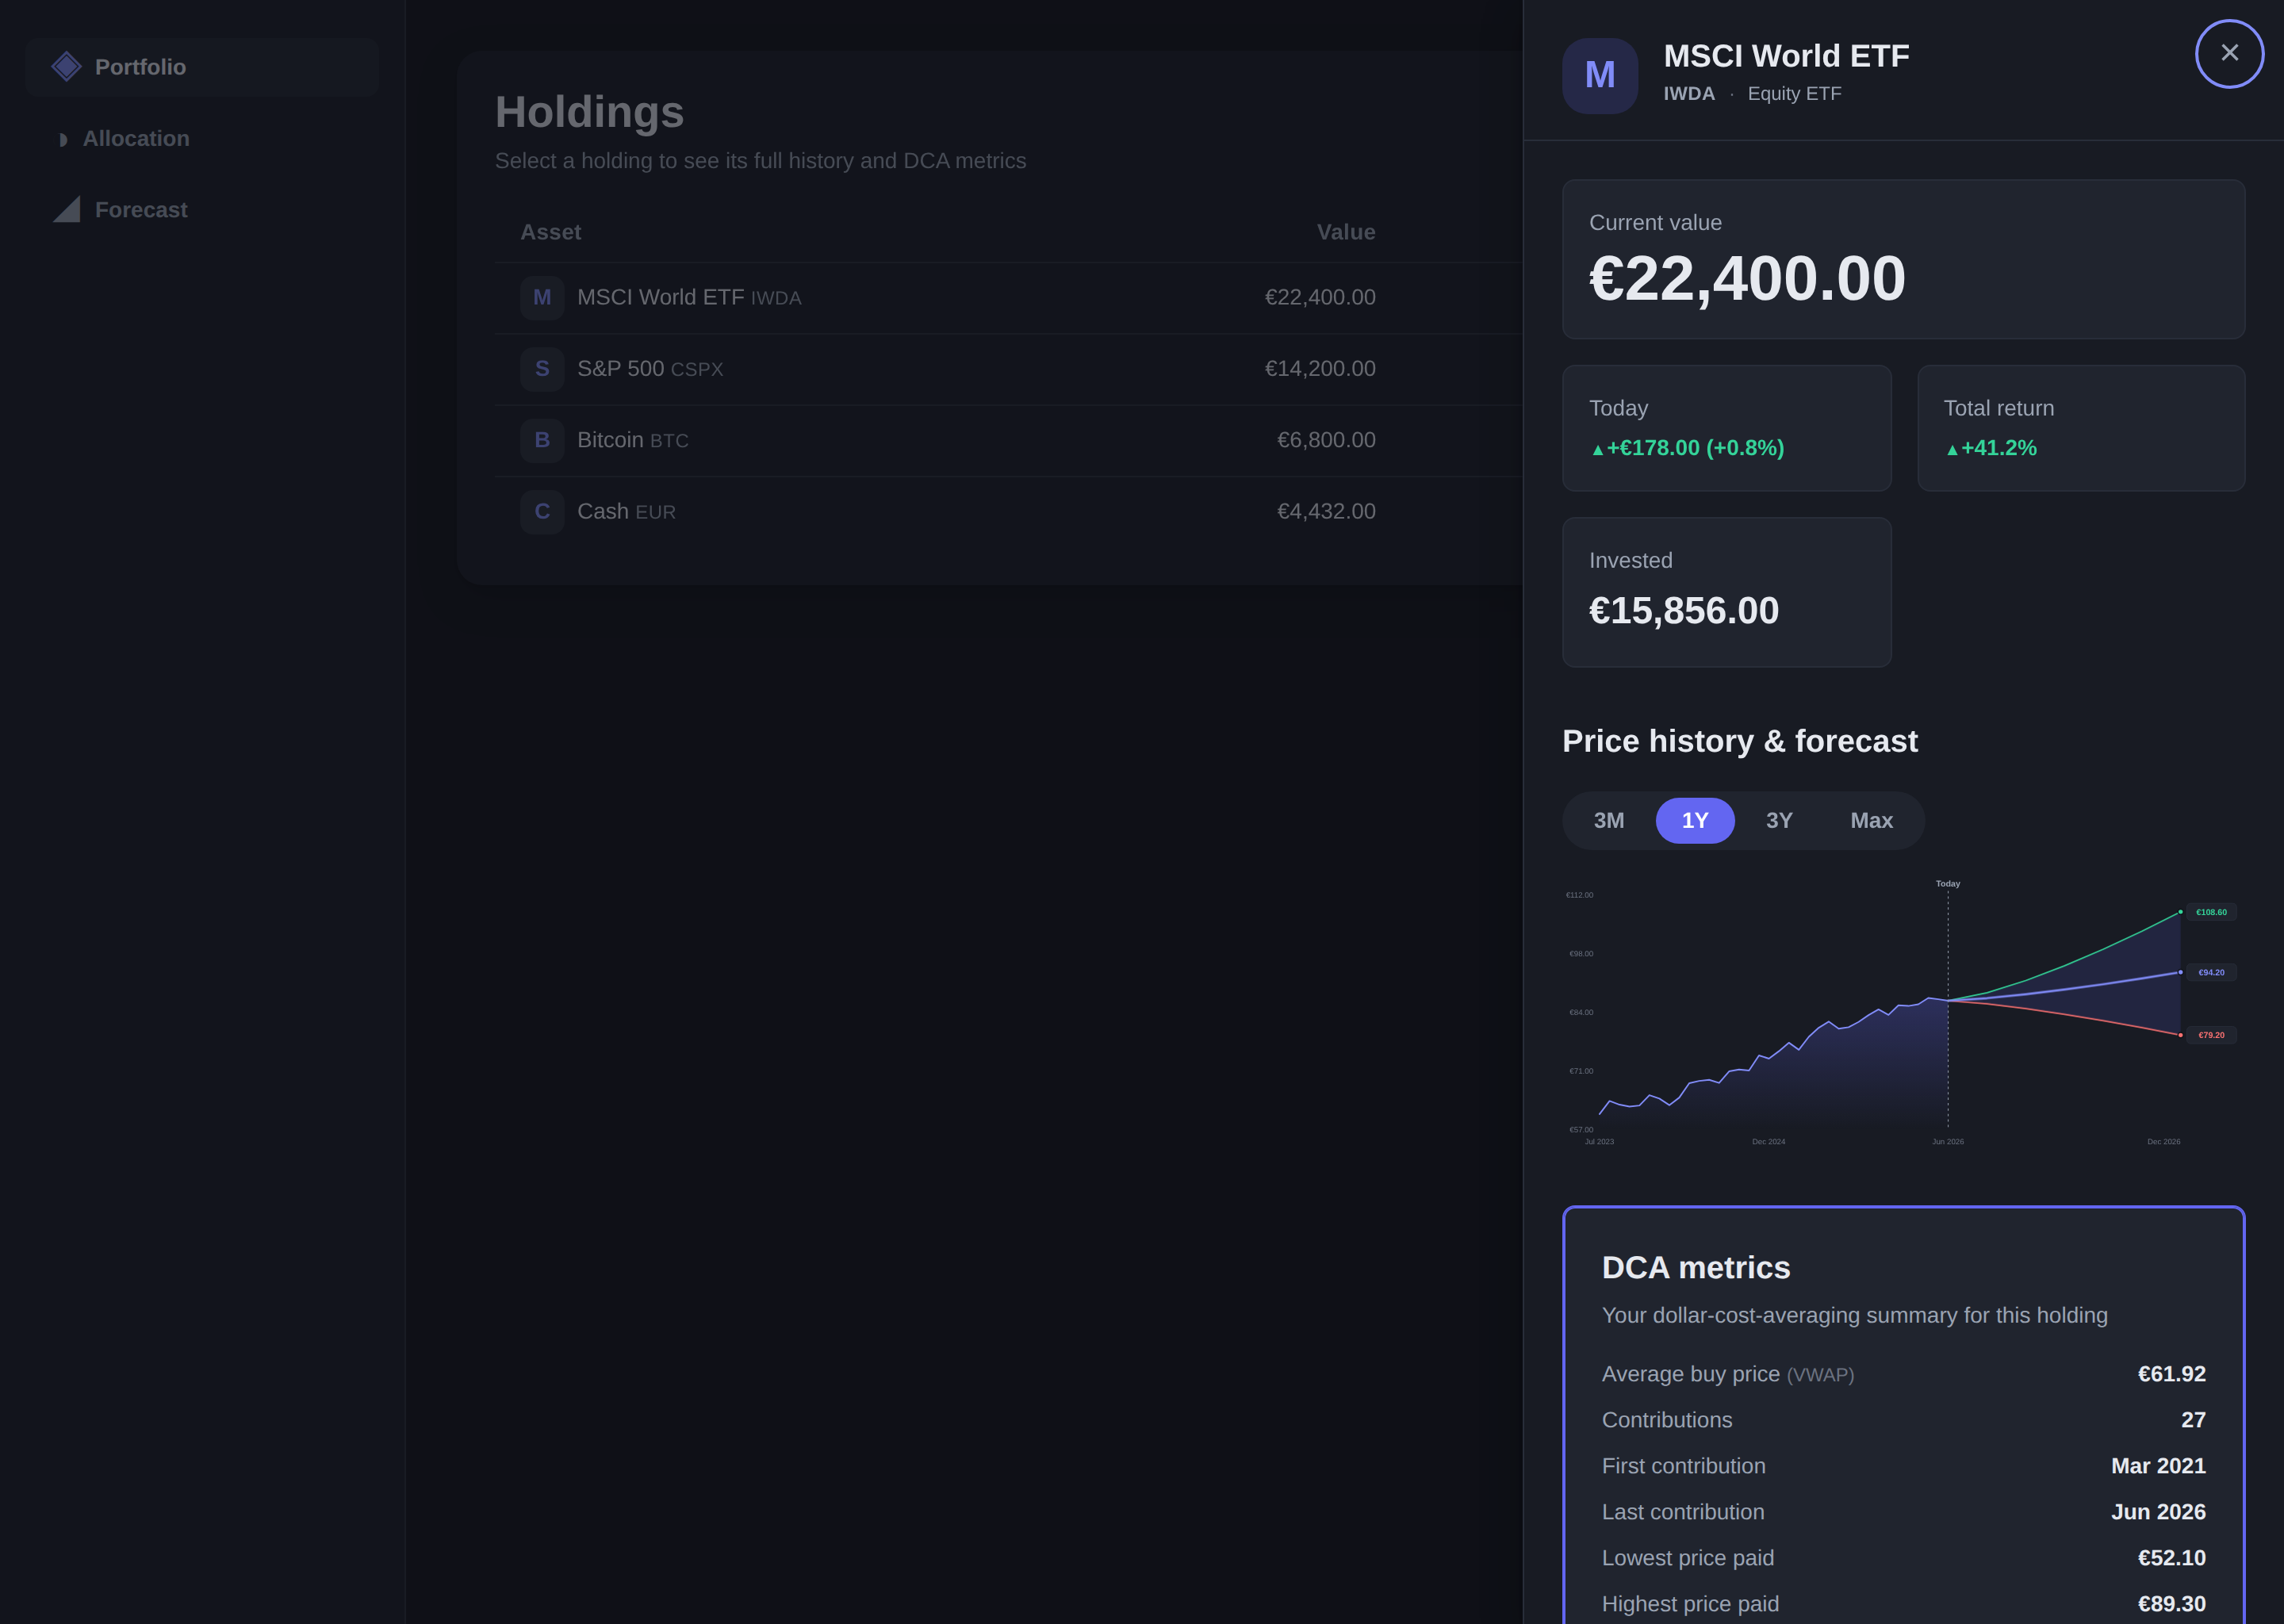Click the Bitcoin B avatar icon
Screen dimensions: 2284x1624
tap(542, 440)
